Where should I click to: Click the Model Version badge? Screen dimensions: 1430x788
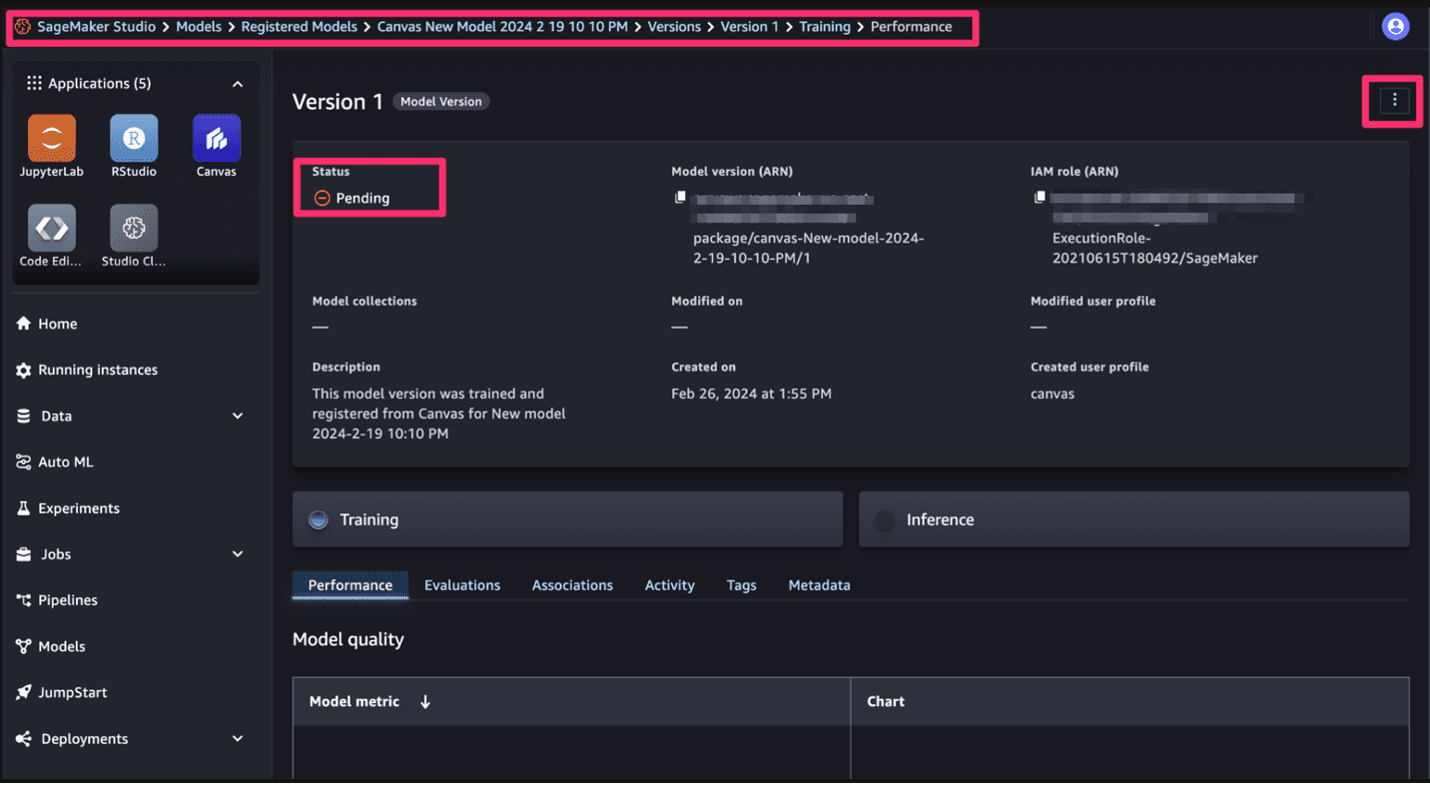pyautogui.click(x=441, y=101)
